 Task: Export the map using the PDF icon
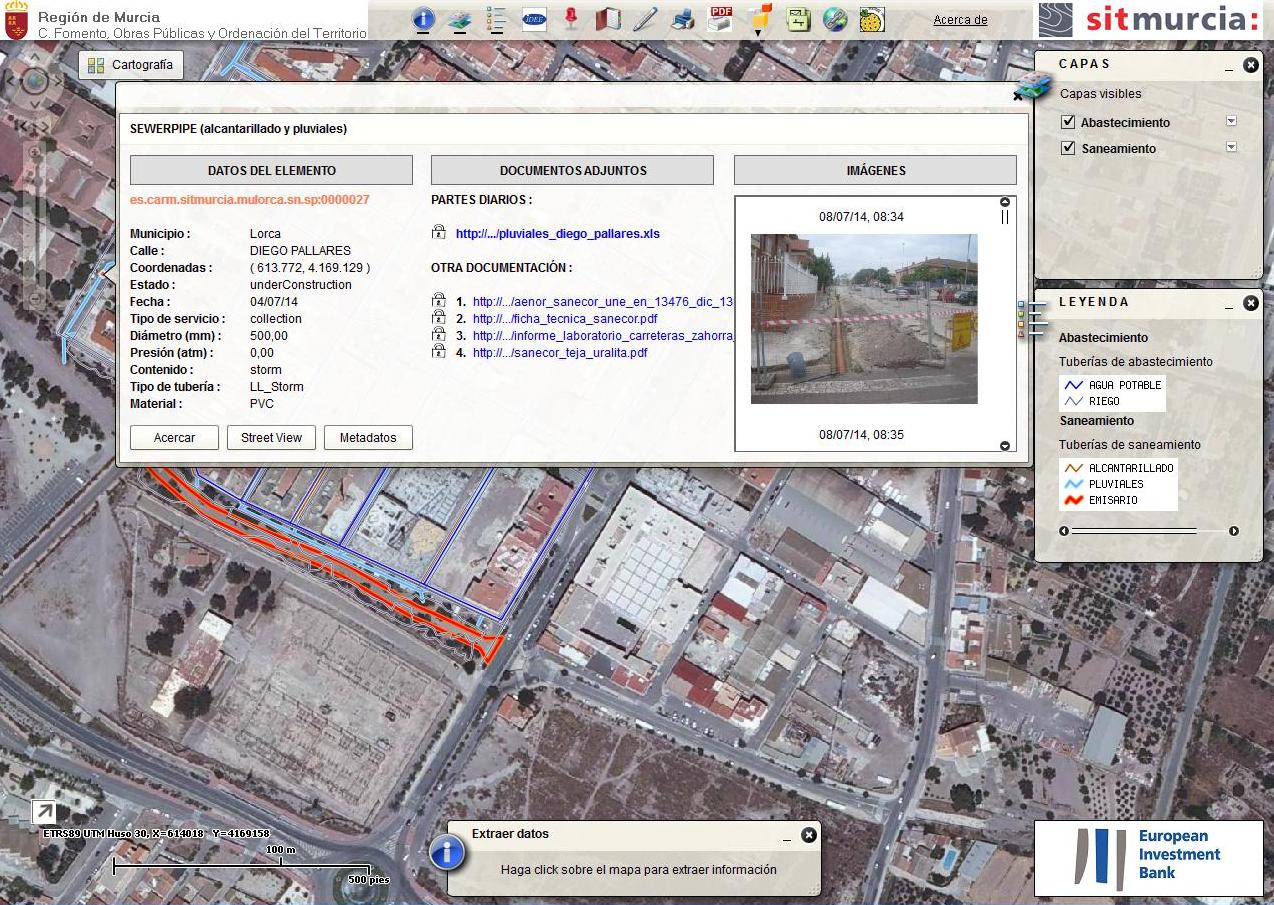click(x=720, y=18)
